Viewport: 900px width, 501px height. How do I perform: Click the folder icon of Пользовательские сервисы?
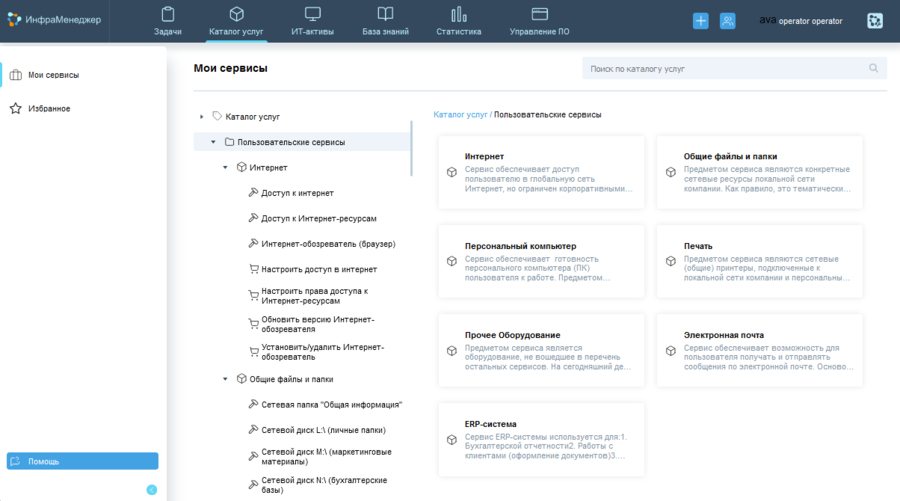[x=229, y=142]
